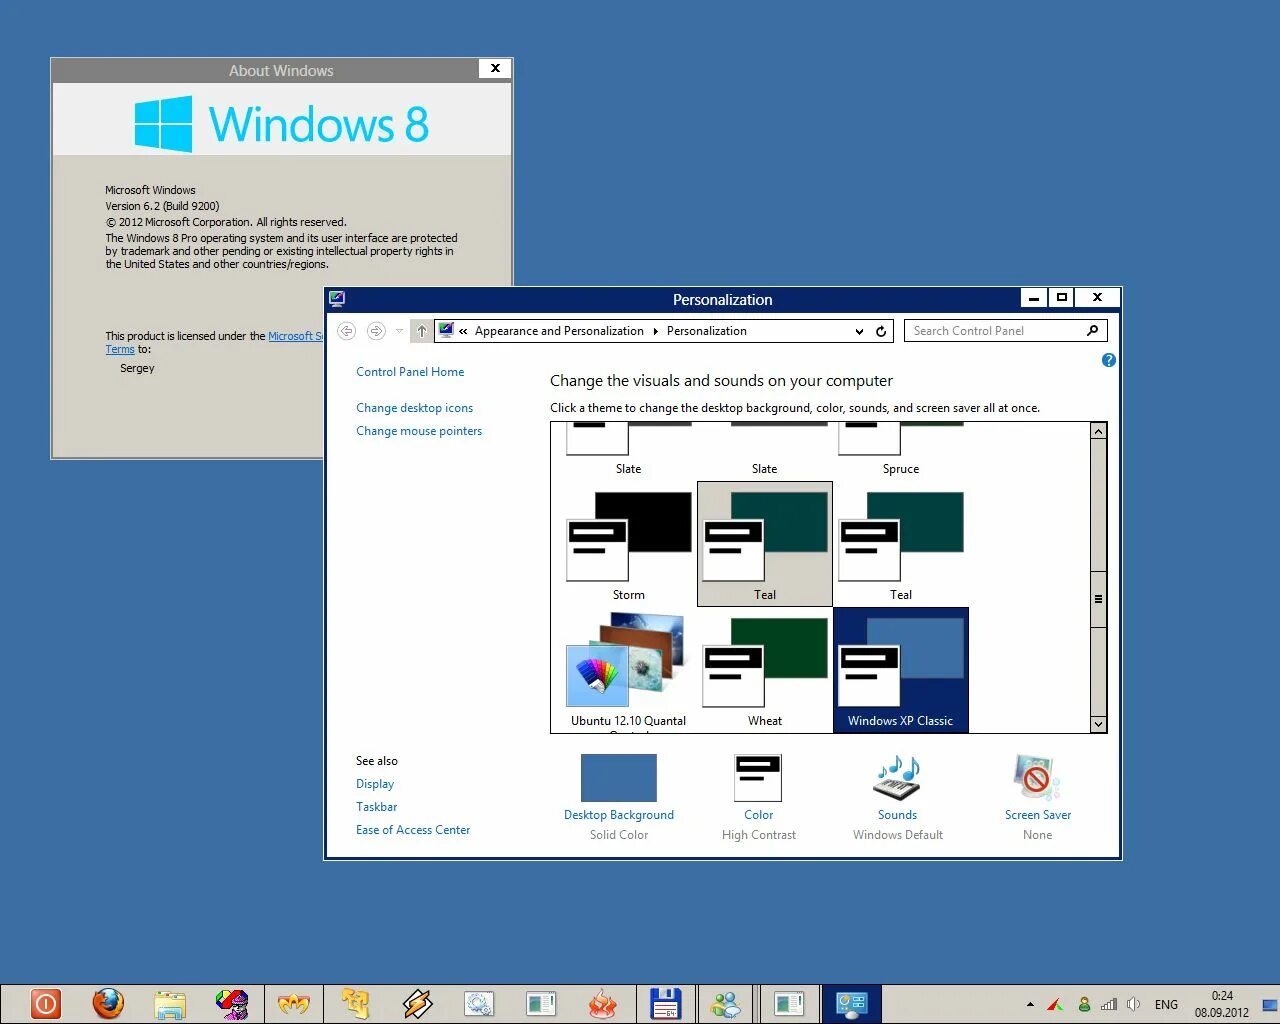Image resolution: width=1280 pixels, height=1024 pixels.
Task: Open Firefox from the taskbar
Action: tap(108, 1003)
